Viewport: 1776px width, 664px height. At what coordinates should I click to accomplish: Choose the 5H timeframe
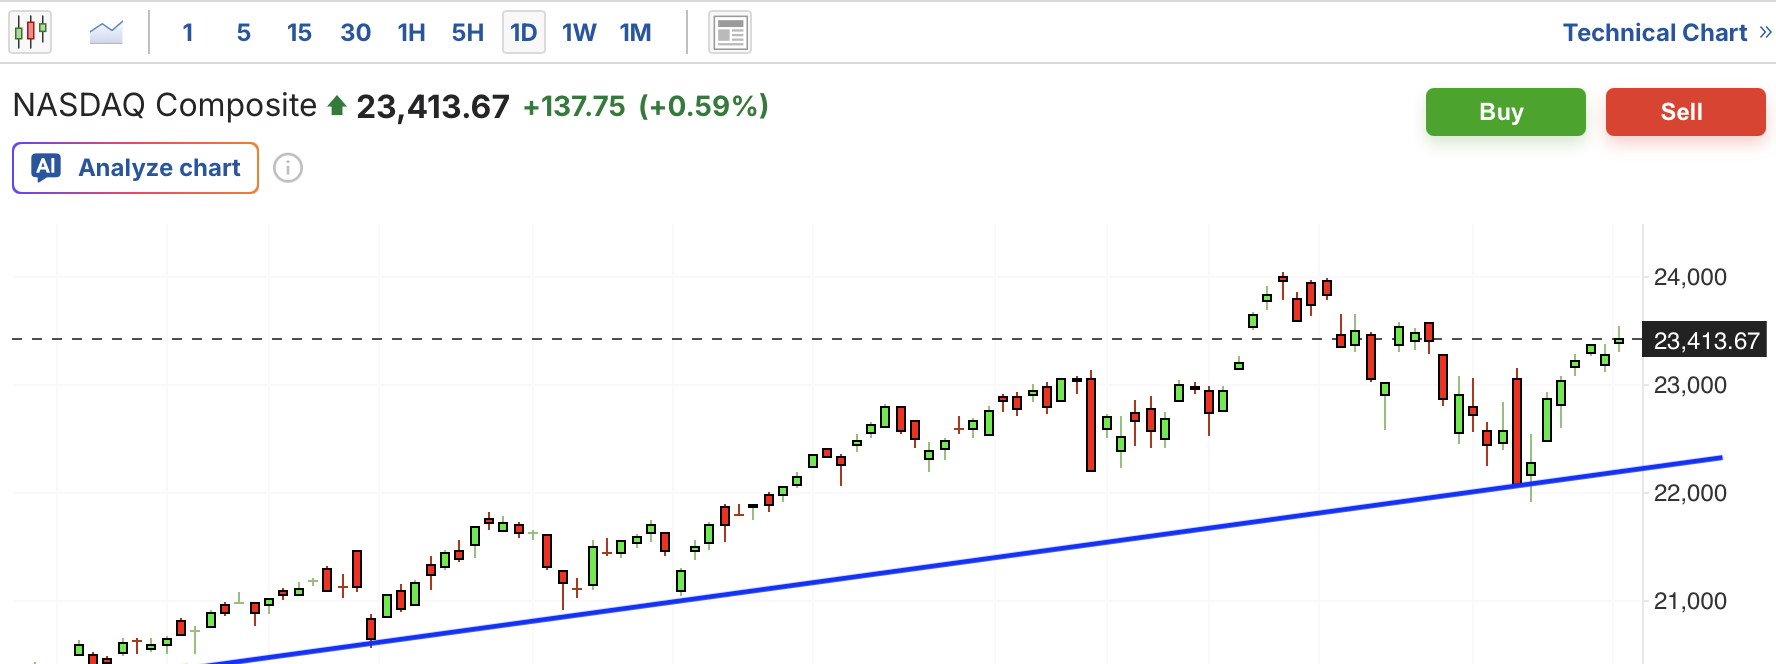(x=467, y=33)
